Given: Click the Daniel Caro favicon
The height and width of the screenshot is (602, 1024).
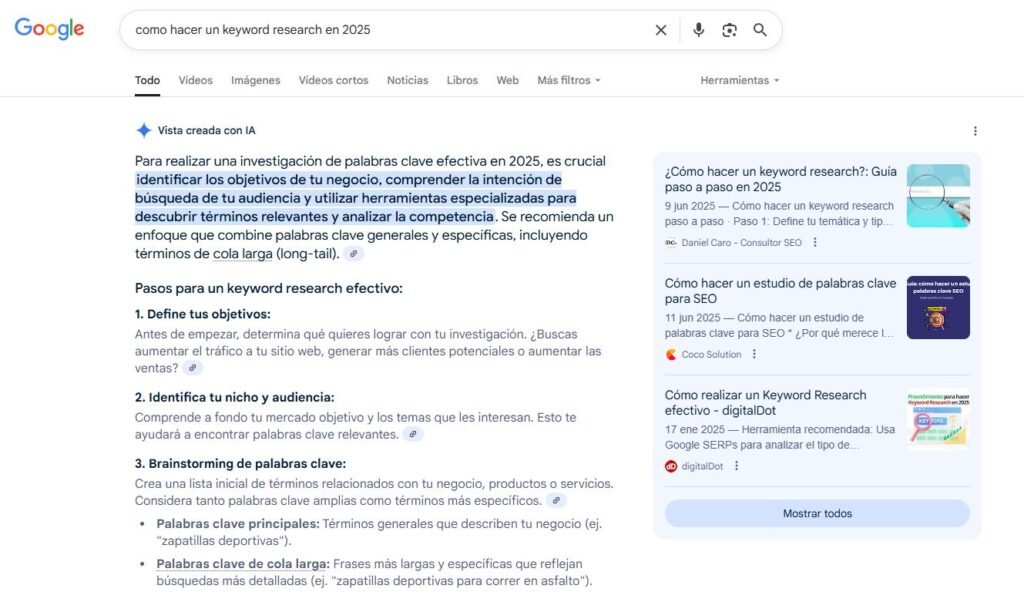Looking at the screenshot, I should 671,243.
